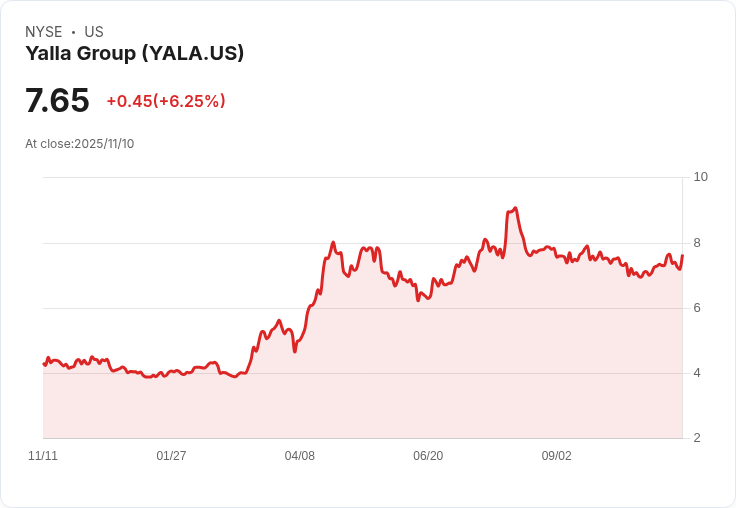The image size is (736, 508).
Task: Select the 09/02 date on the time axis
Action: click(x=557, y=456)
